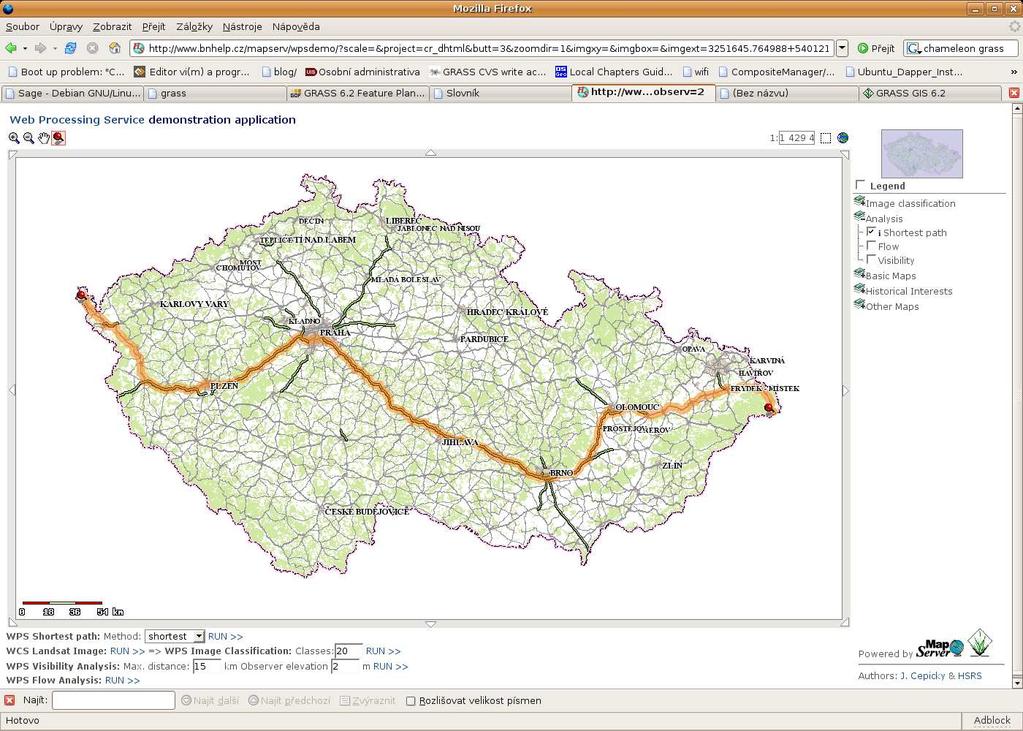Uncheck the Shortest path layer
1023x731 pixels.
(871, 232)
